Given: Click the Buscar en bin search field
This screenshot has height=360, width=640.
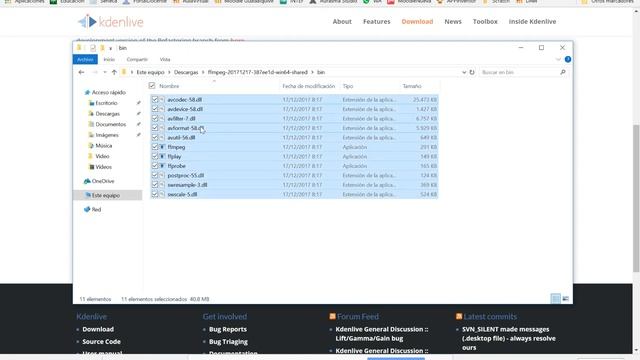Looking at the screenshot, I should point(519,72).
